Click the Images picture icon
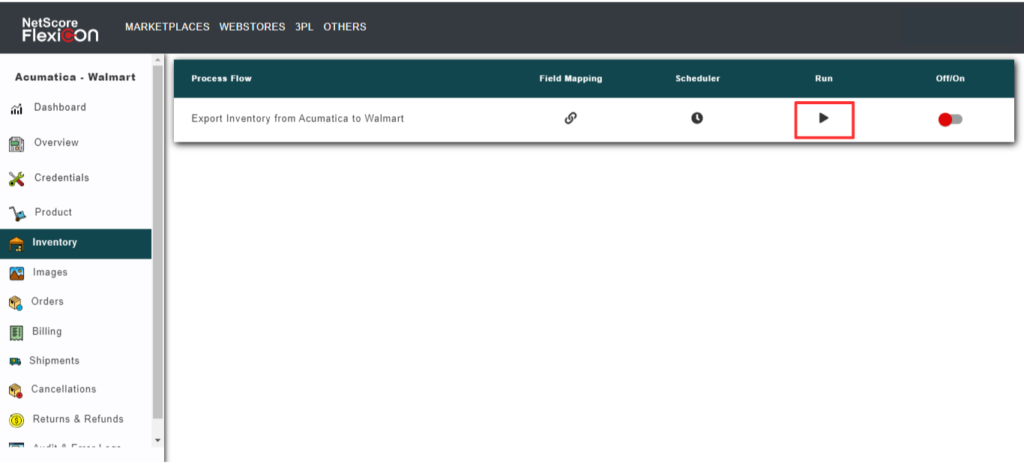 pyautogui.click(x=17, y=273)
